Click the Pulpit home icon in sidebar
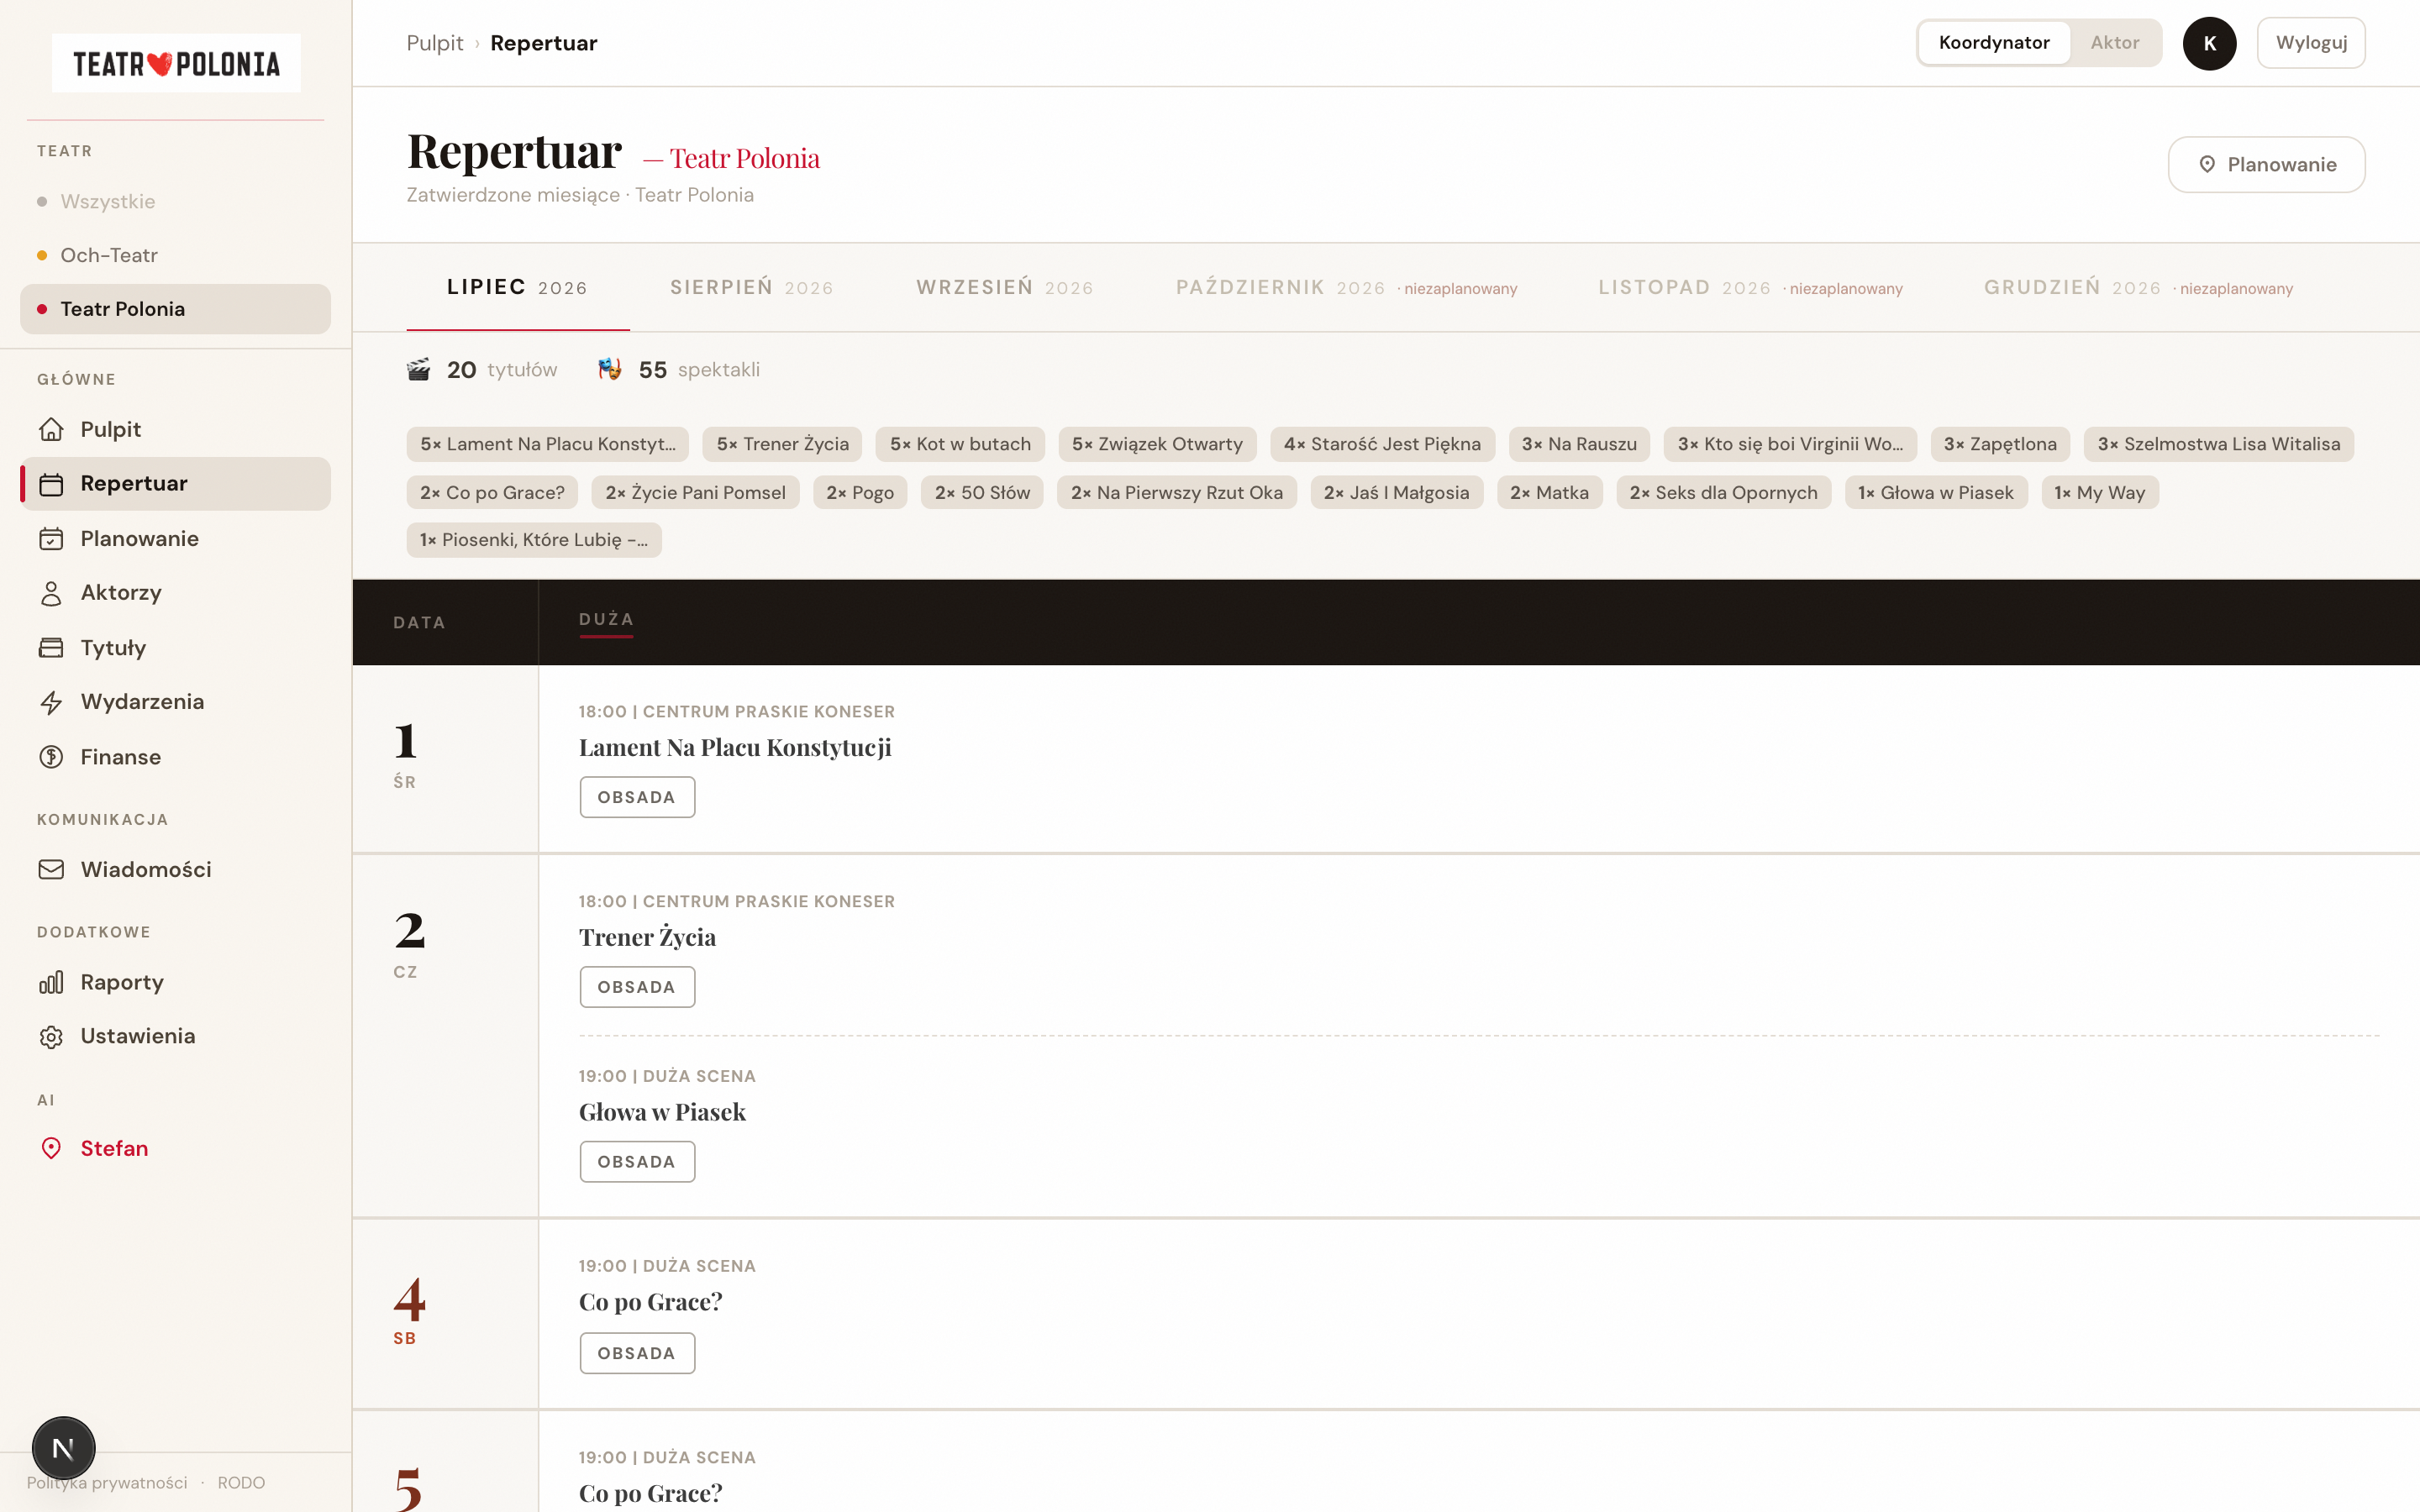2420x1512 pixels. point(51,429)
